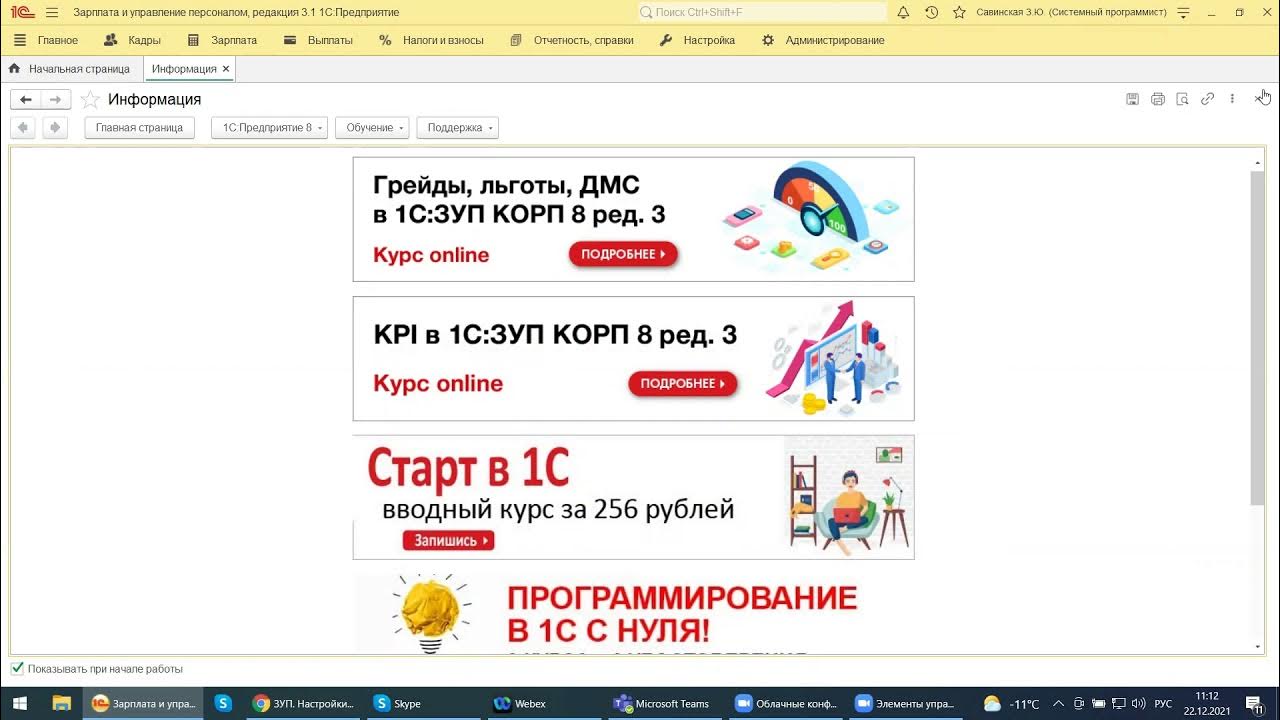Get link to this page icon
The image size is (1280, 720).
pyautogui.click(x=1207, y=99)
